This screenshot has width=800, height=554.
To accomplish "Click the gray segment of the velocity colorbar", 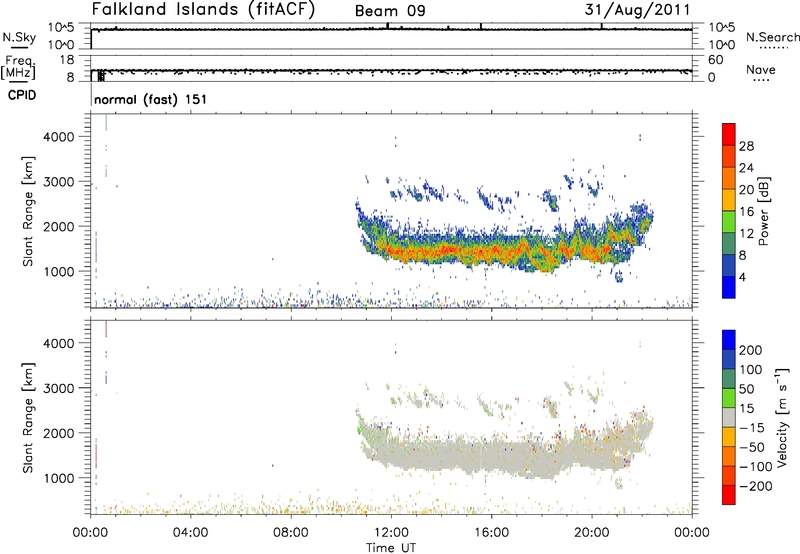I will (729, 417).
